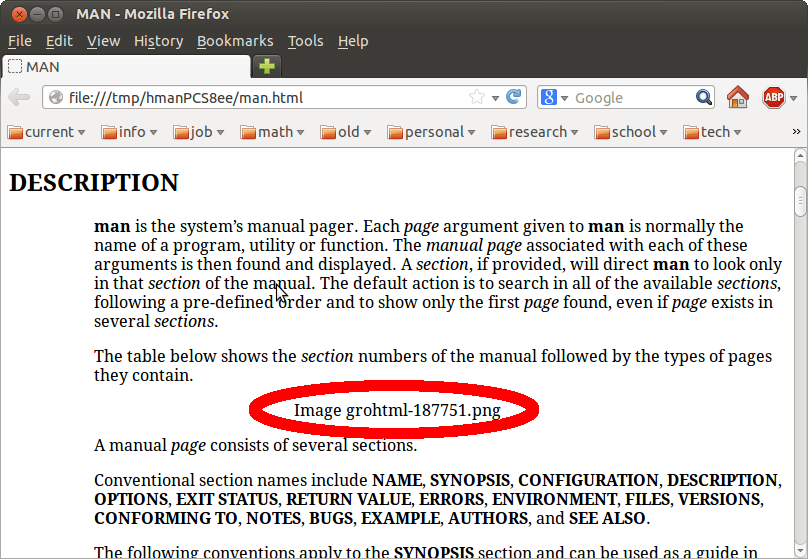Click the Adblock Plus ABP icon
Viewport: 808px width, 559px height.
(x=773, y=97)
